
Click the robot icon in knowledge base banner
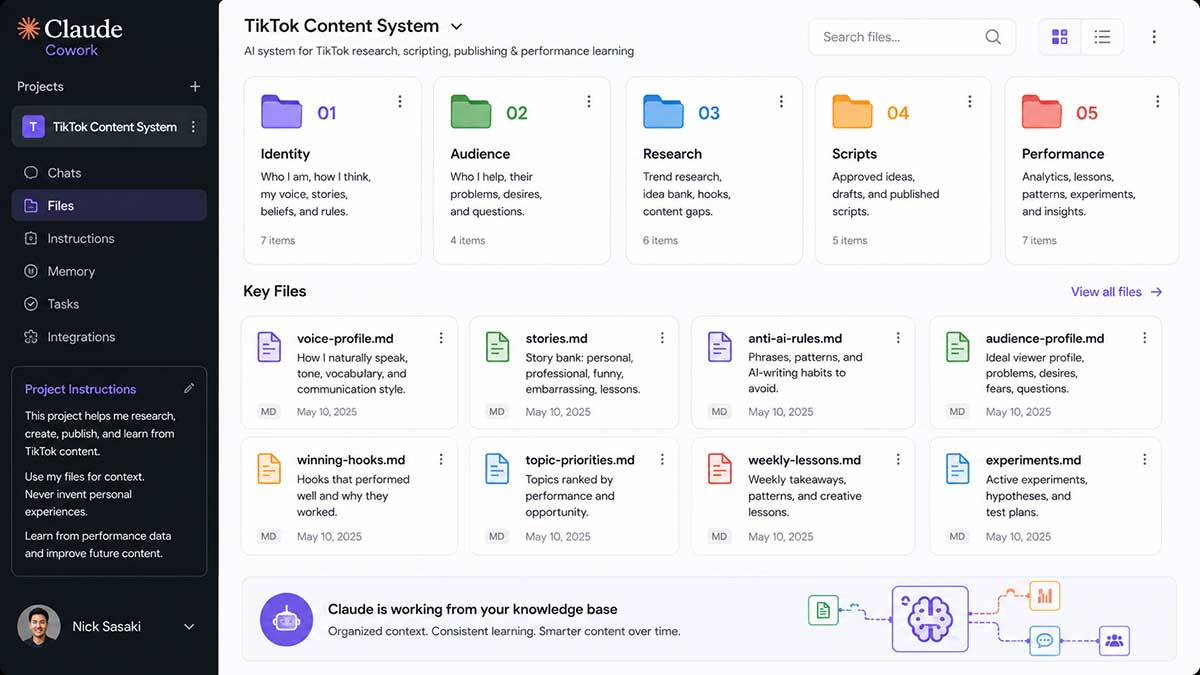coord(286,619)
